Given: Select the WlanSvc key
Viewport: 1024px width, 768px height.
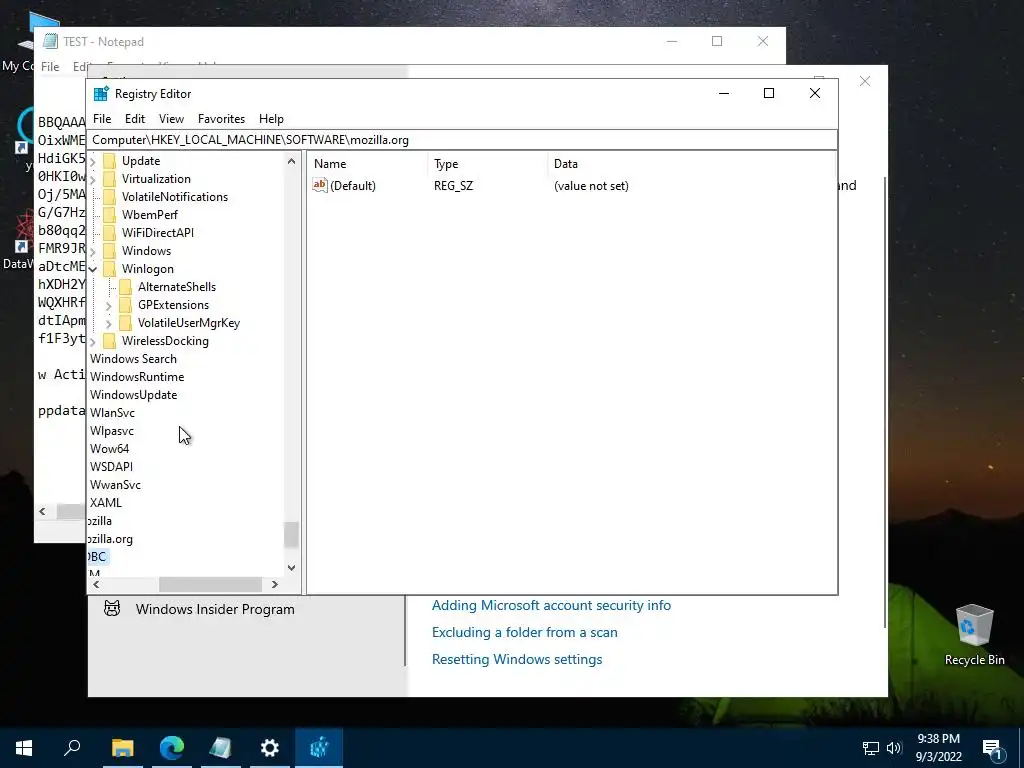Looking at the screenshot, I should pyautogui.click(x=112, y=413).
